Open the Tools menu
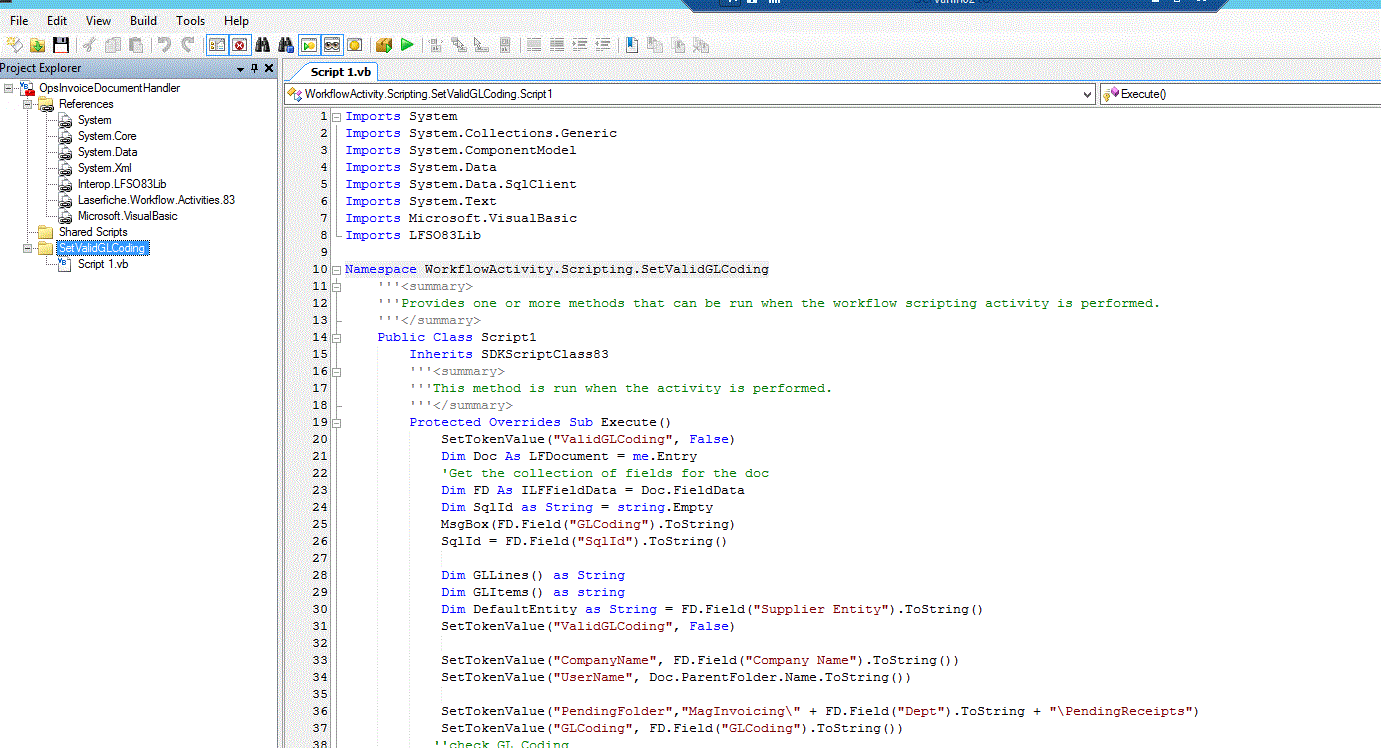This screenshot has height=748, width=1381. tap(190, 20)
